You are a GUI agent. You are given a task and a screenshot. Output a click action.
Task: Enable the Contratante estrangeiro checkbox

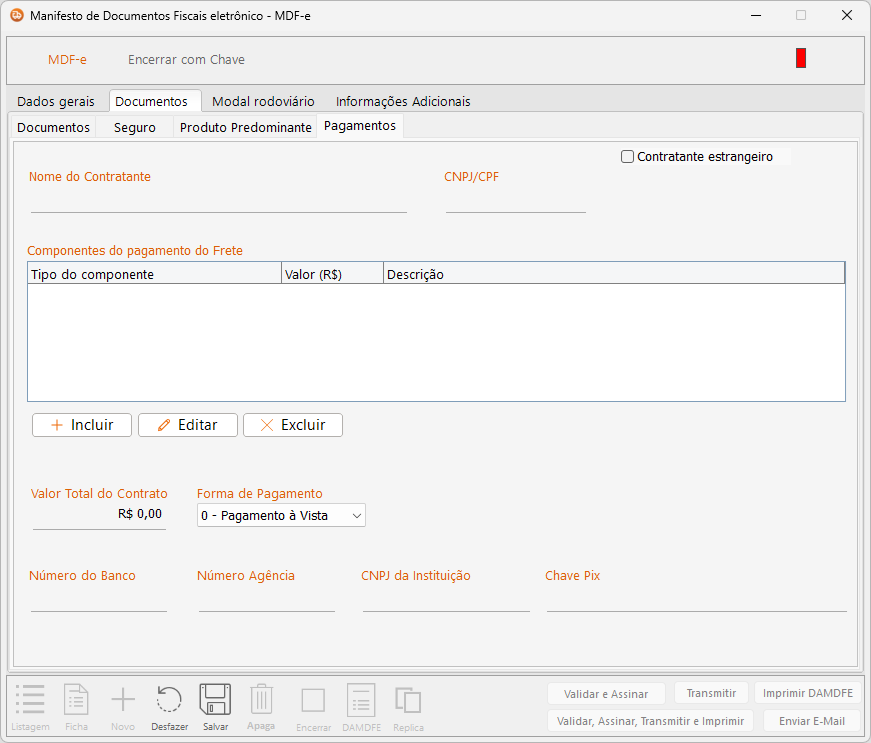click(628, 157)
